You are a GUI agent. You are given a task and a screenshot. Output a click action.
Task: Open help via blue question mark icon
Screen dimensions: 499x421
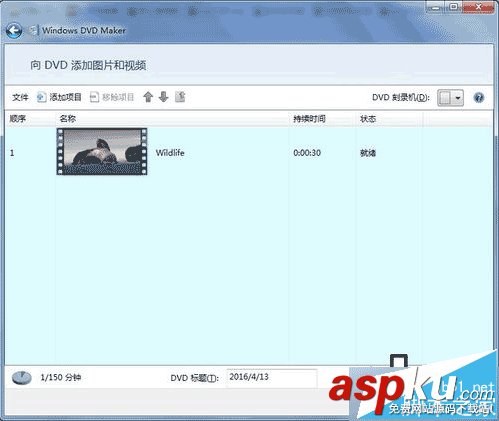coord(479,98)
